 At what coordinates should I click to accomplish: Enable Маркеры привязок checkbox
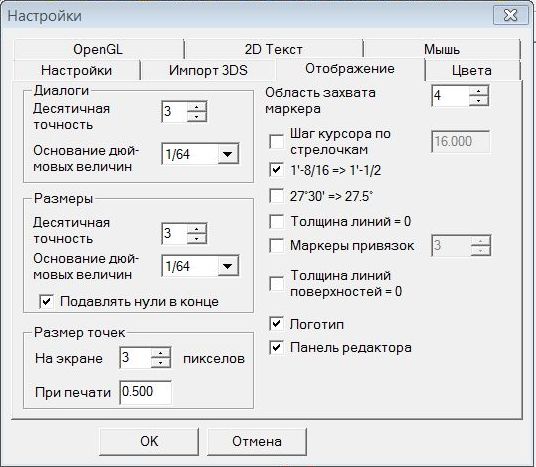277,245
